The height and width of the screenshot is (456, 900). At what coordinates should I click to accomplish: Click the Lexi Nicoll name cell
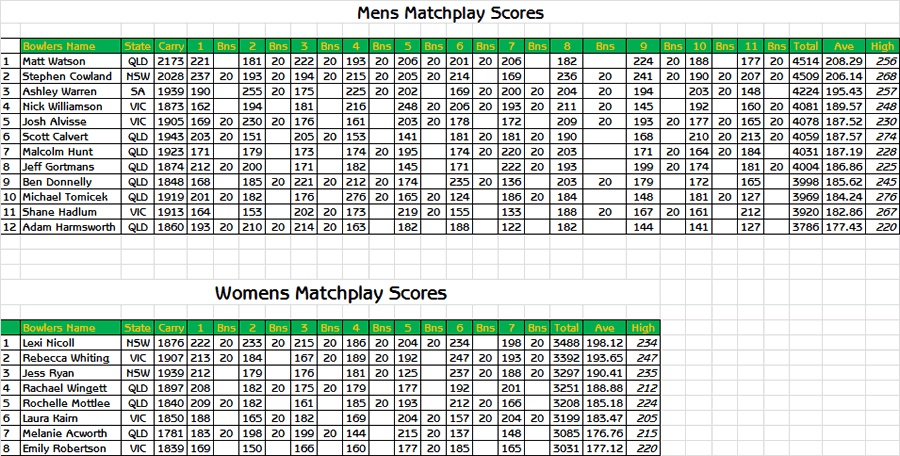[71, 343]
